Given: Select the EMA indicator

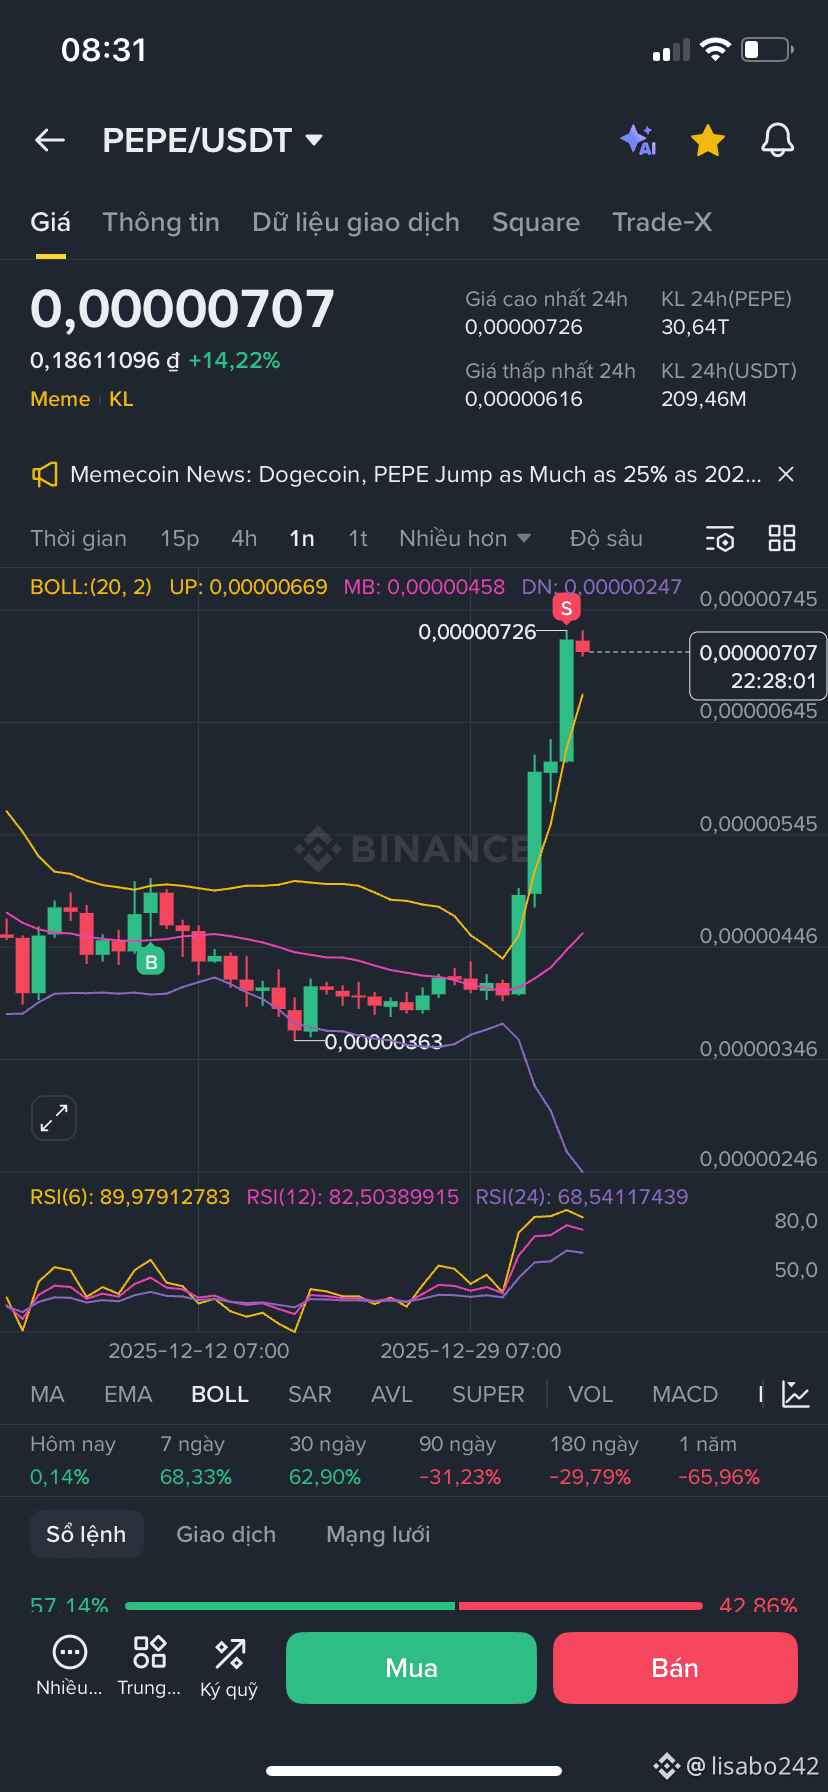Looking at the screenshot, I should pos(128,1394).
